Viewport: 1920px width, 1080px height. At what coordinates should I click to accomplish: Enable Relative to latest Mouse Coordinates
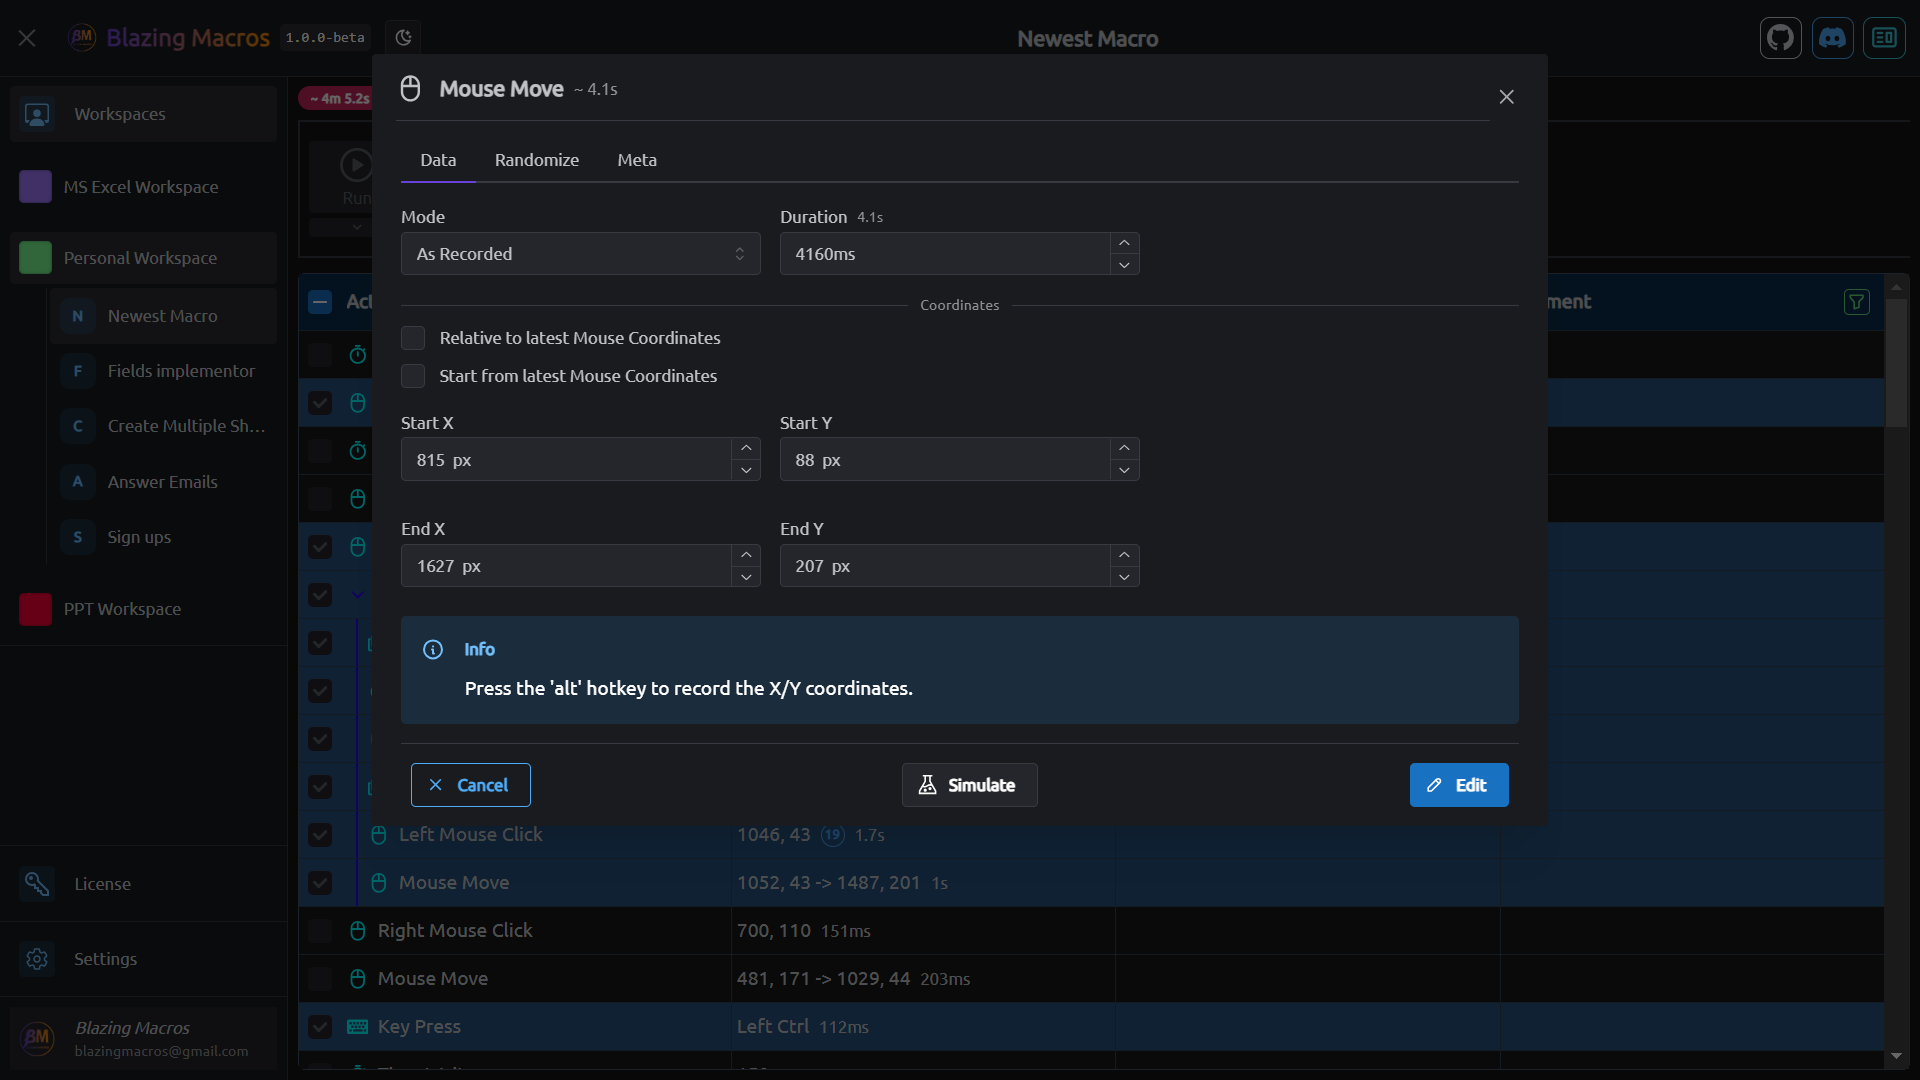point(413,338)
